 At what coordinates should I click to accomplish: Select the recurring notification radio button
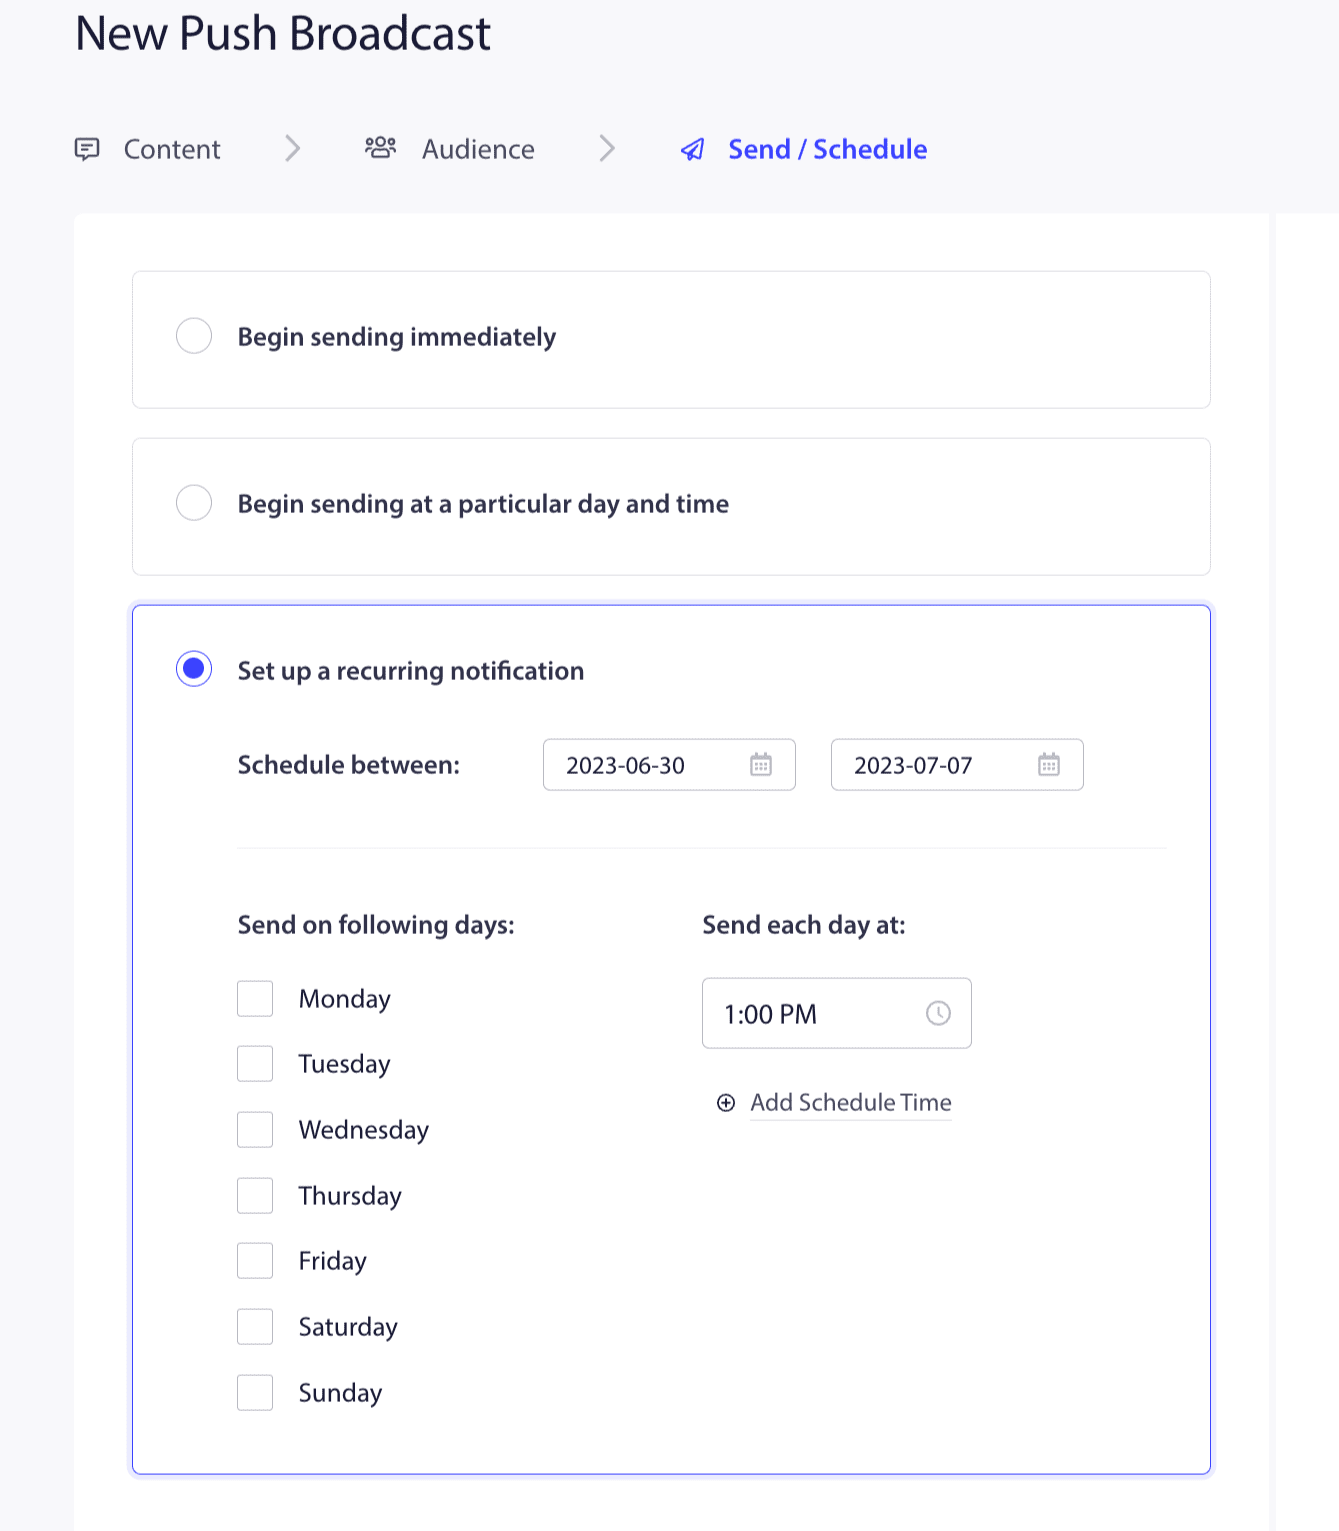pos(194,669)
